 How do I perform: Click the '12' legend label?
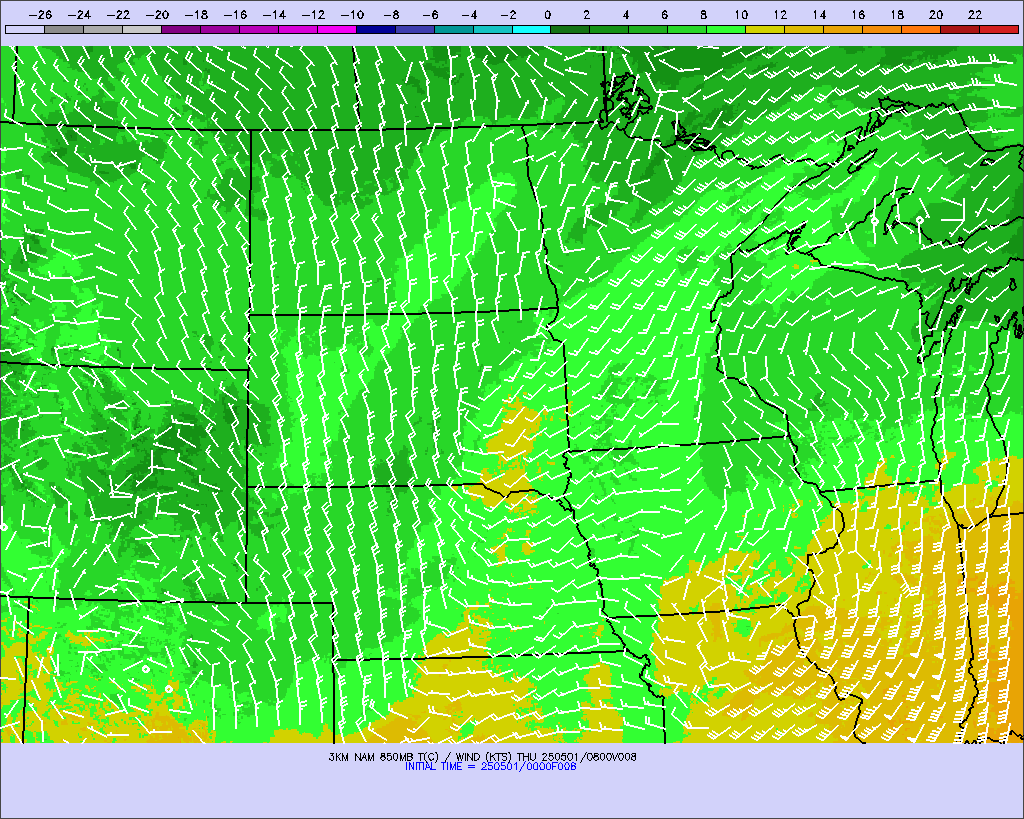tap(780, 14)
